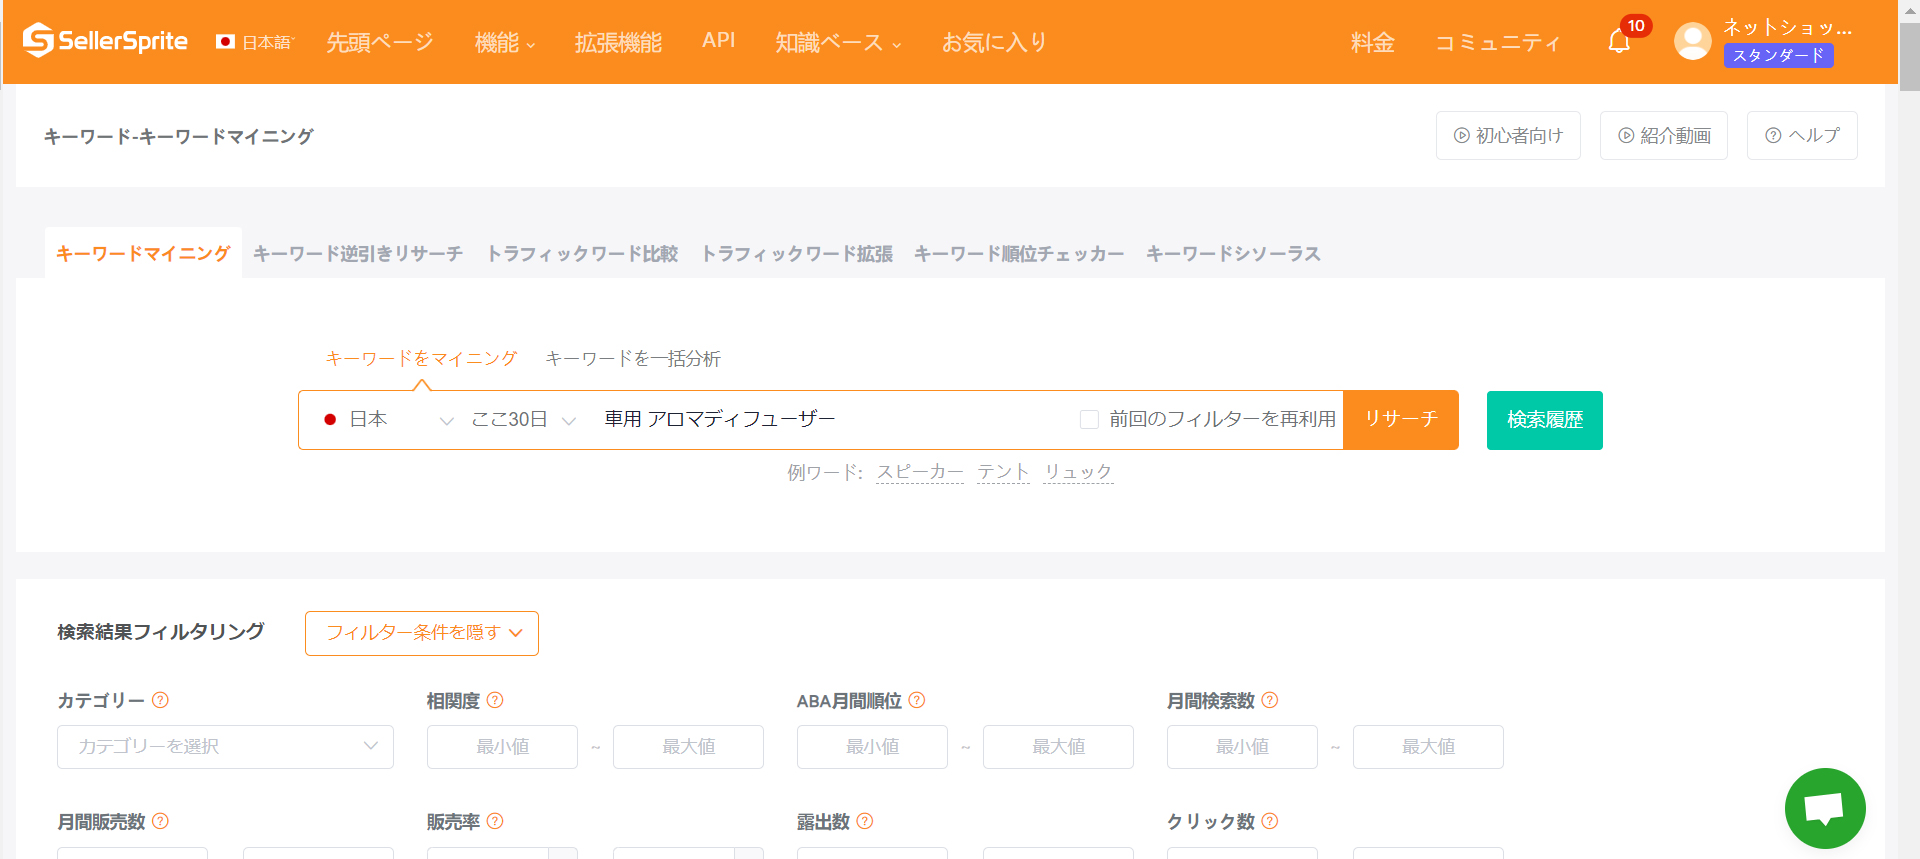Click the help icon next to 販売率
The width and height of the screenshot is (1920, 859).
click(x=495, y=821)
